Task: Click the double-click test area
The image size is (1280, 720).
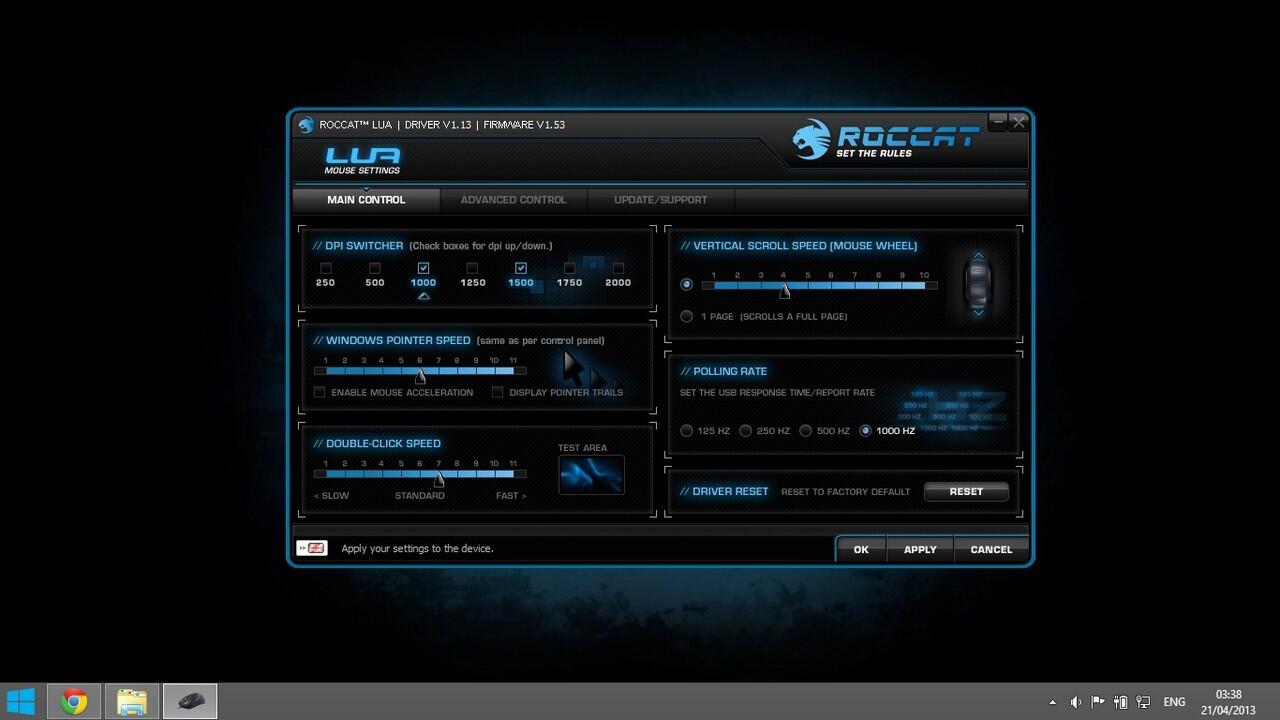Action: (591, 475)
